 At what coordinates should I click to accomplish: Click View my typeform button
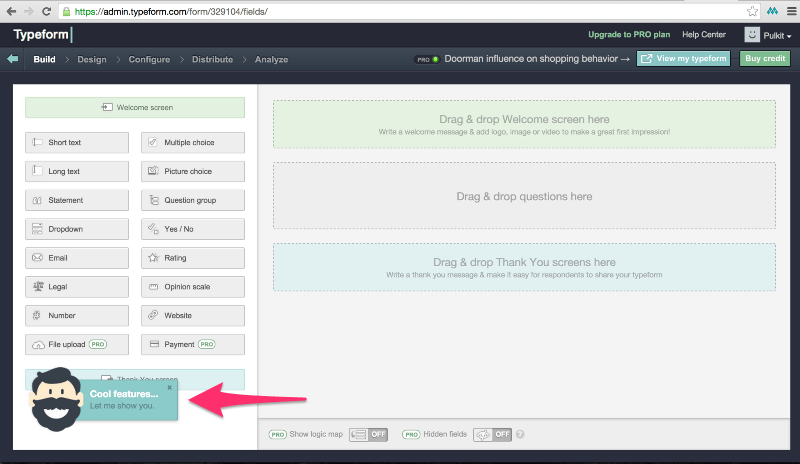(683, 59)
